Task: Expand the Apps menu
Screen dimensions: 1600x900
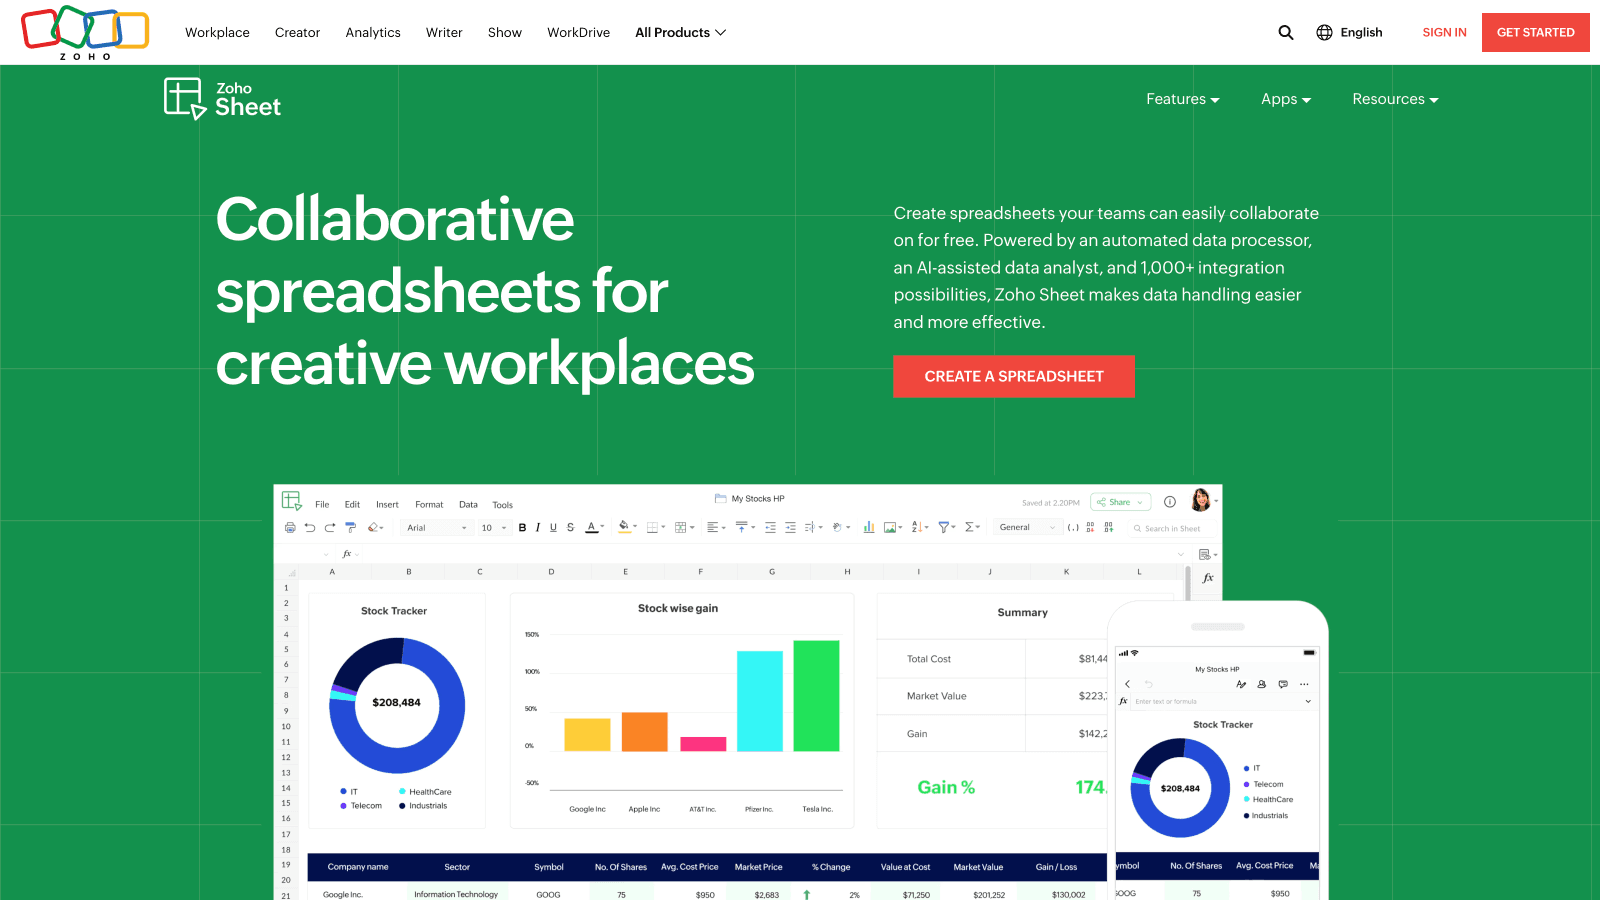Action: (x=1286, y=99)
